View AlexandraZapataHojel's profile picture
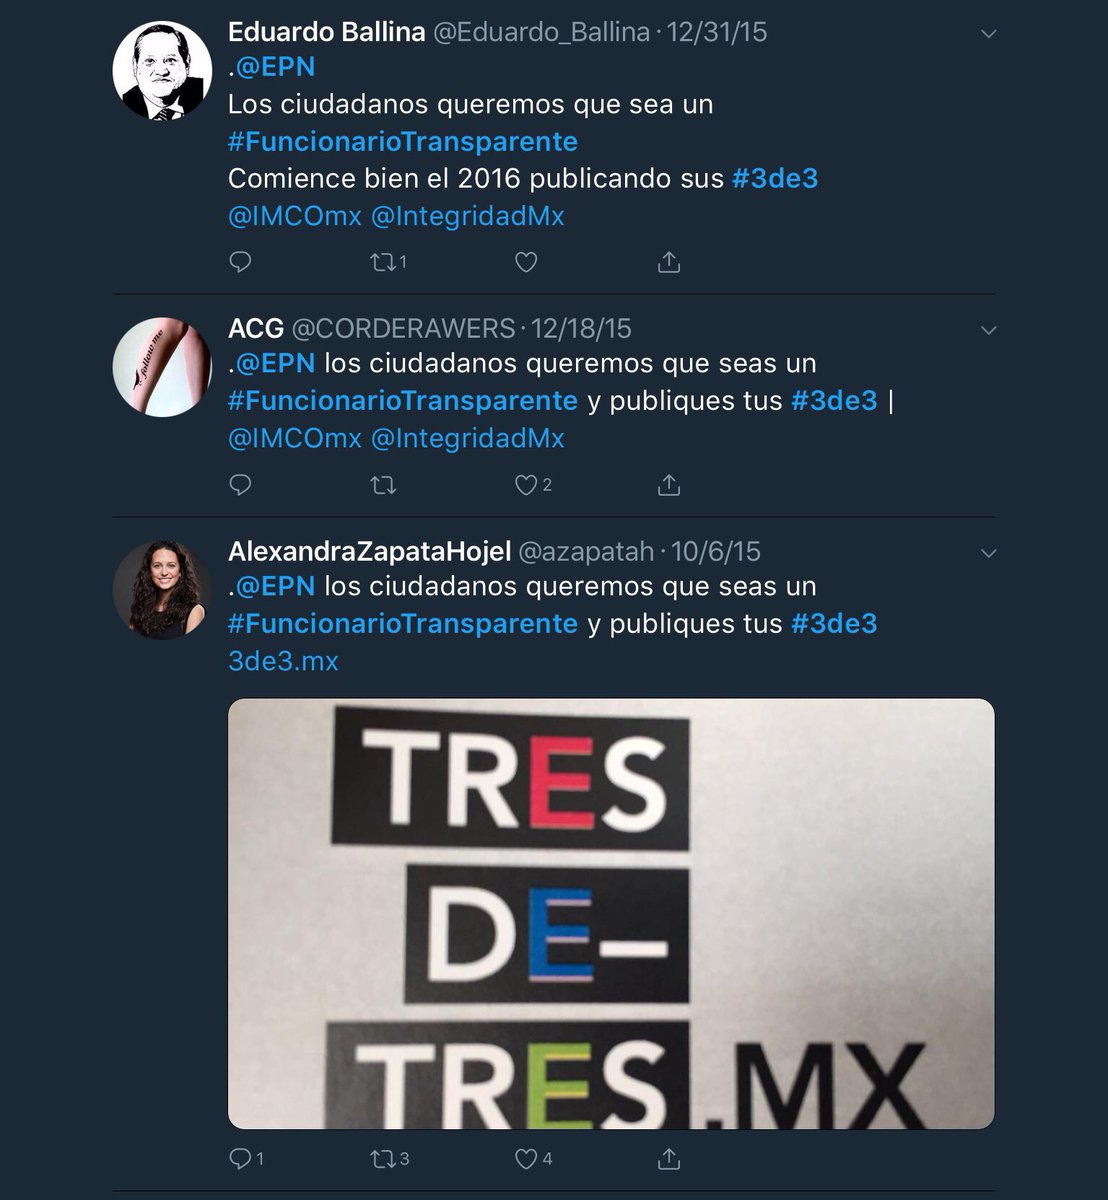 [x=162, y=590]
